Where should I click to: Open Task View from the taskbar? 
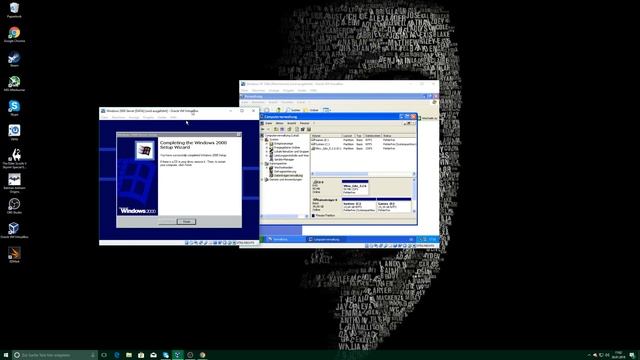(x=104, y=355)
